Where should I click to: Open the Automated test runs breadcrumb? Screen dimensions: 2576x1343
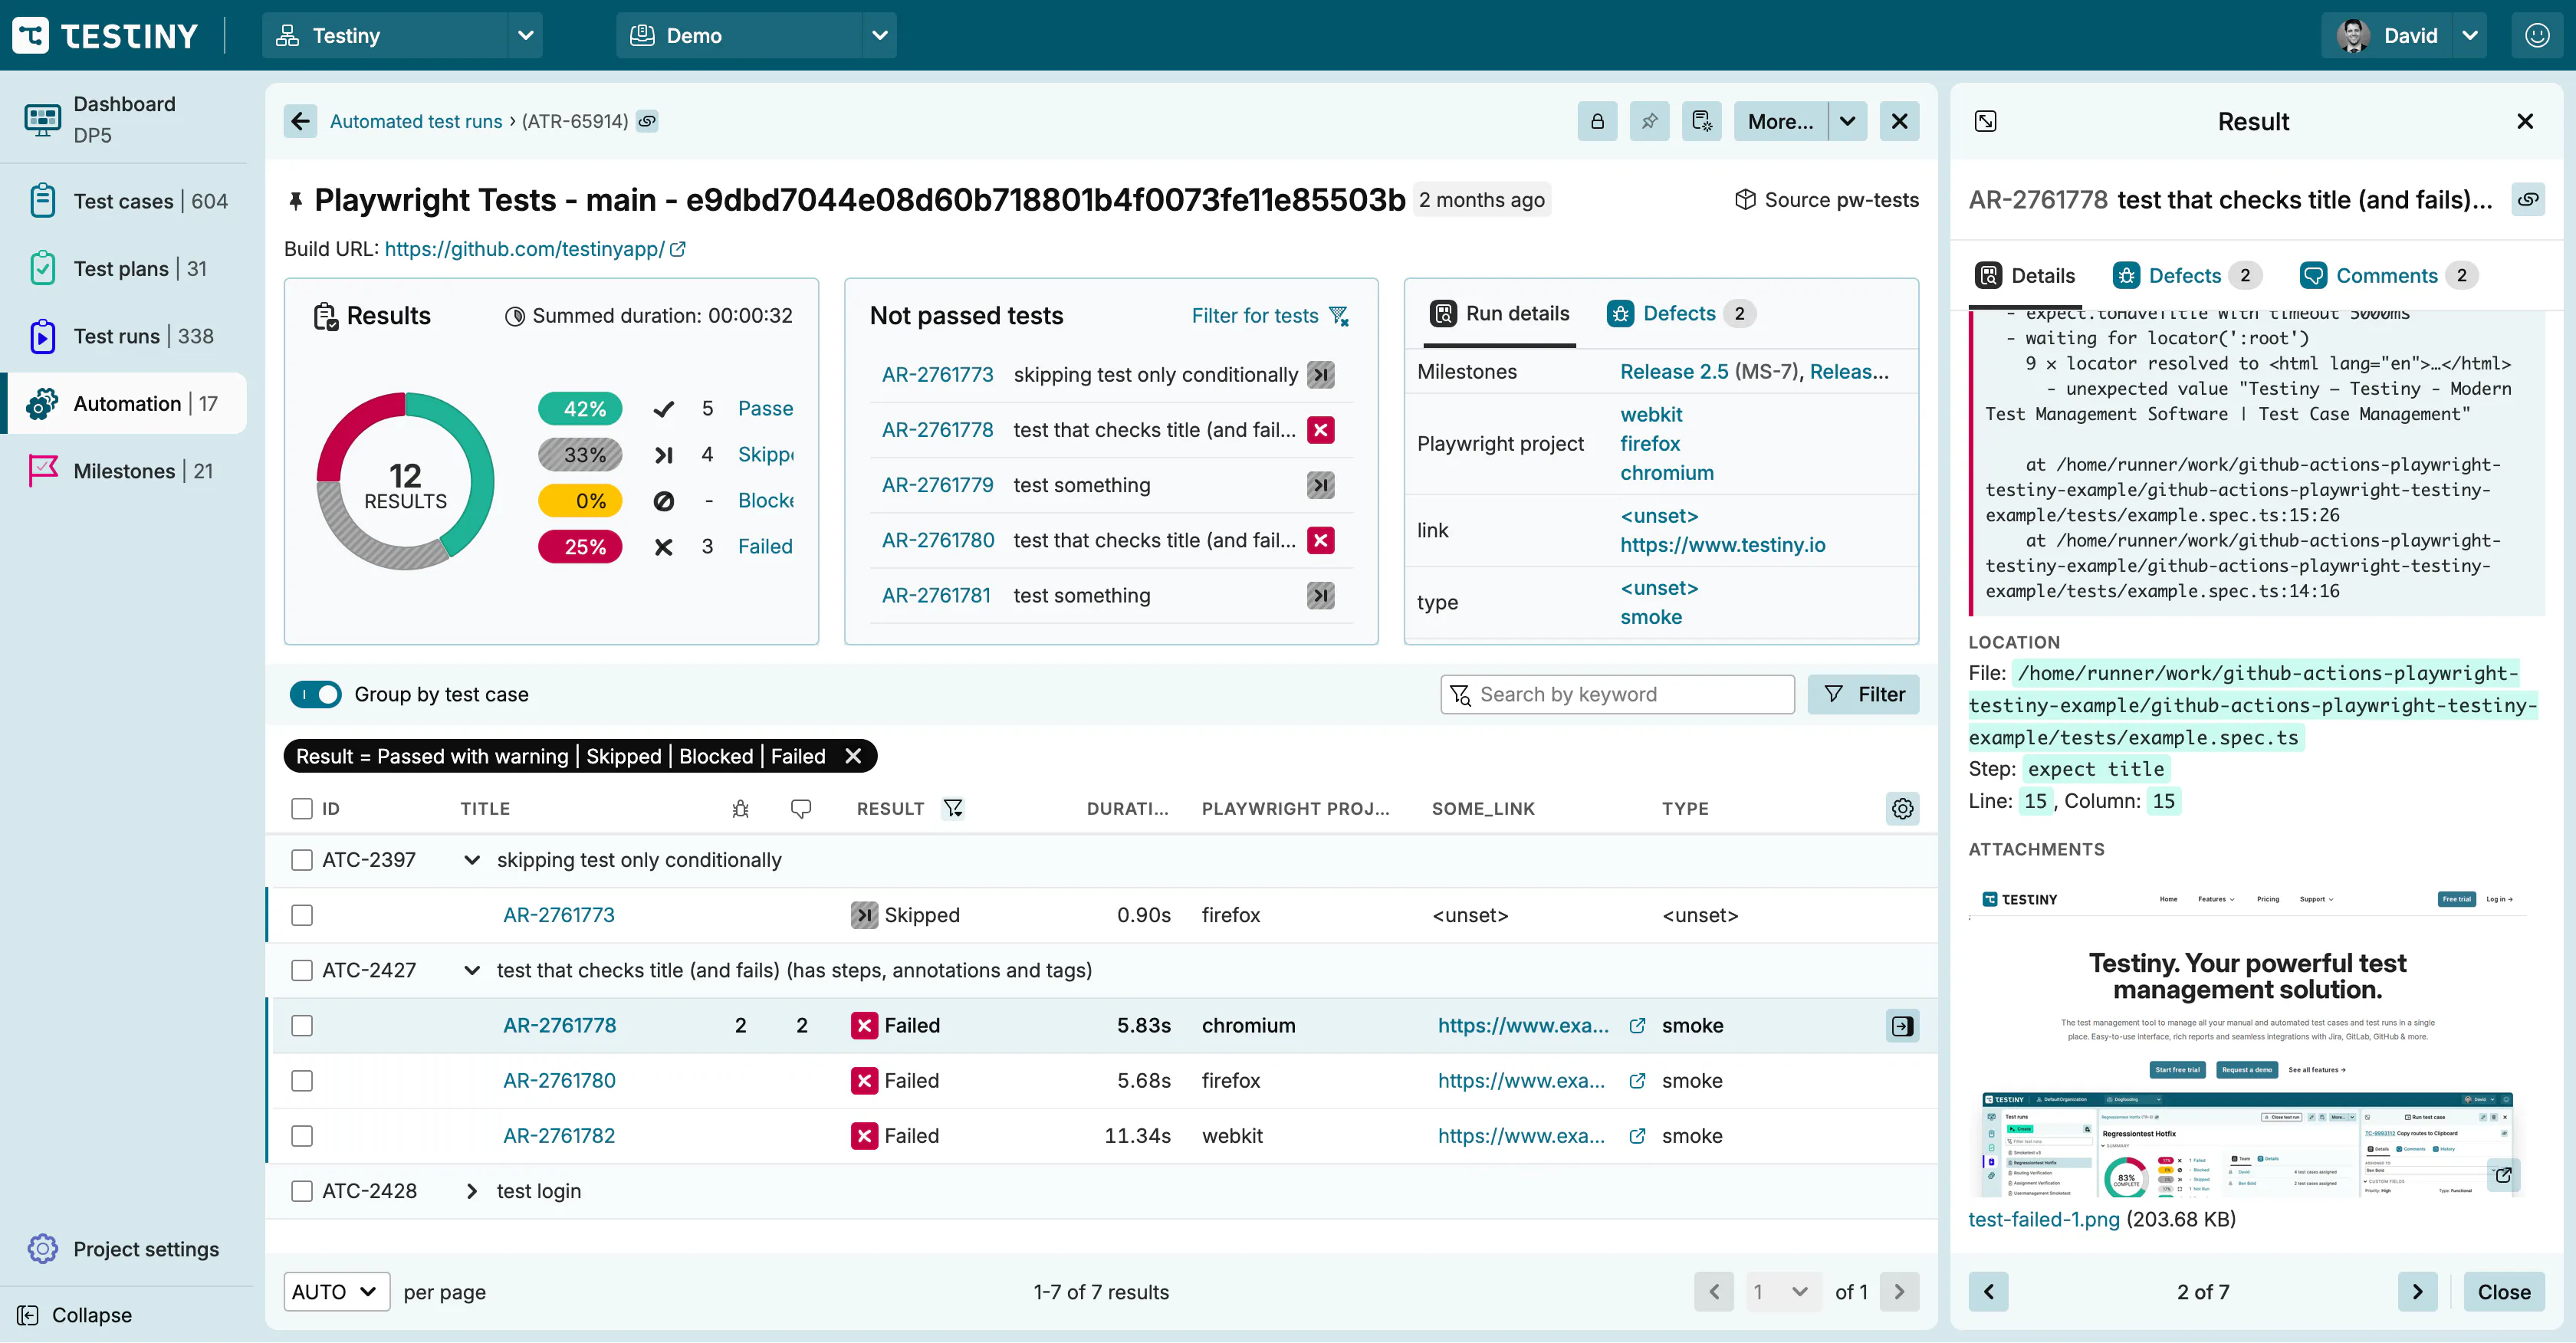point(416,121)
